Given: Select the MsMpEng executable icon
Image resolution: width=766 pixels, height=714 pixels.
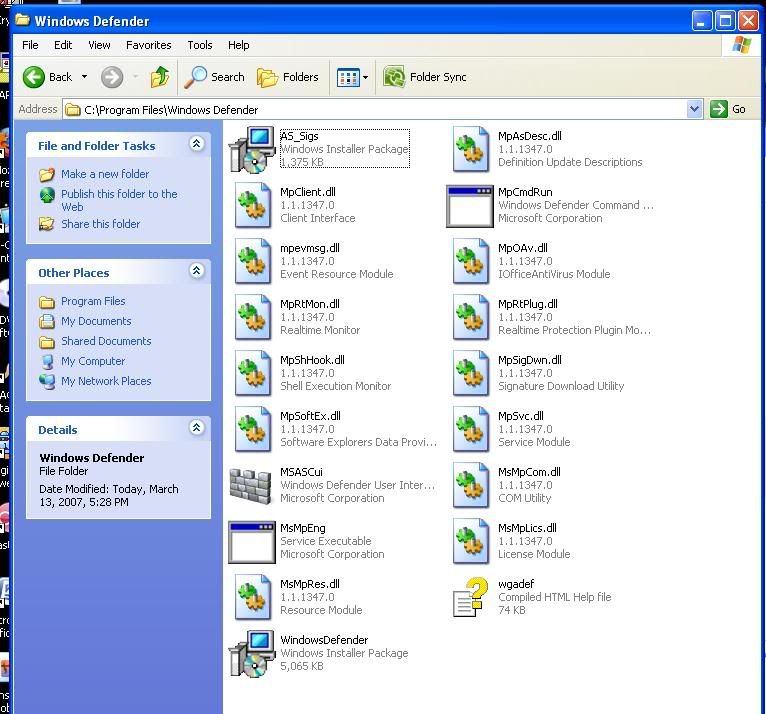Looking at the screenshot, I should click(252, 542).
